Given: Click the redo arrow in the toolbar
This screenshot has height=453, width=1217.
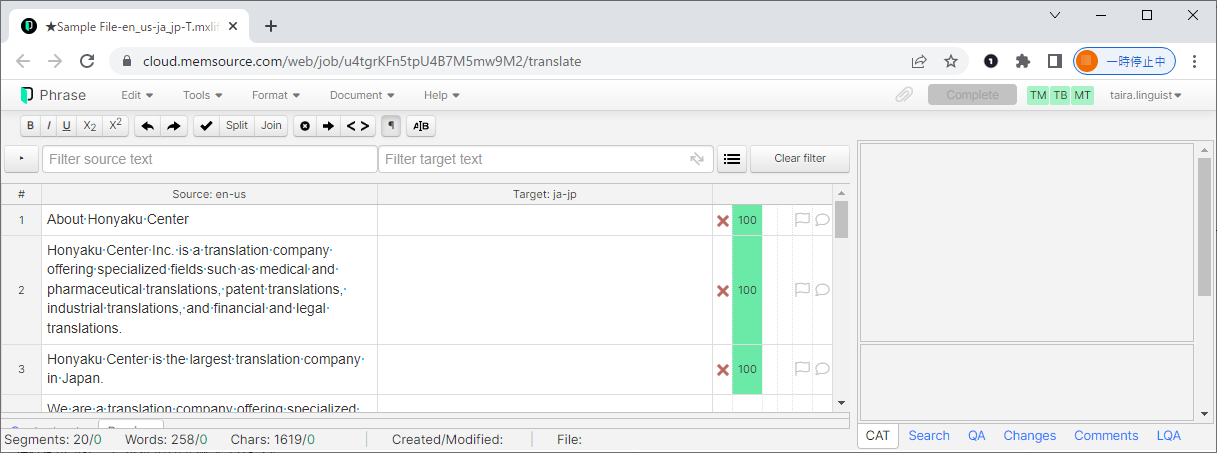Looking at the screenshot, I should coord(173,126).
